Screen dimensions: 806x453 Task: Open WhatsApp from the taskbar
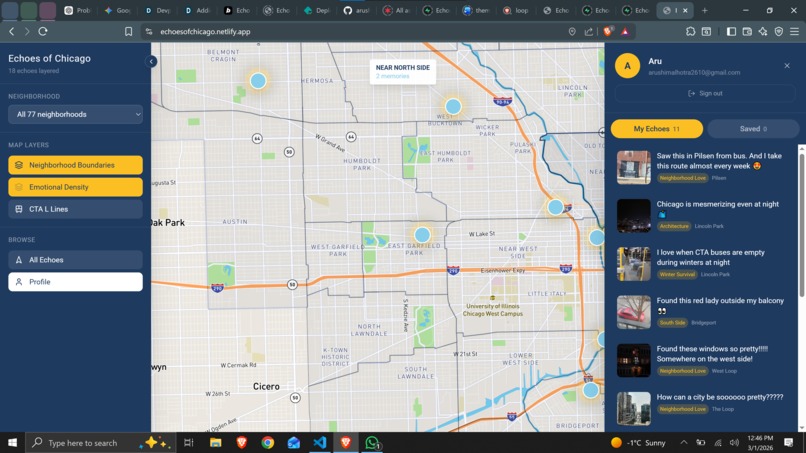pos(372,443)
